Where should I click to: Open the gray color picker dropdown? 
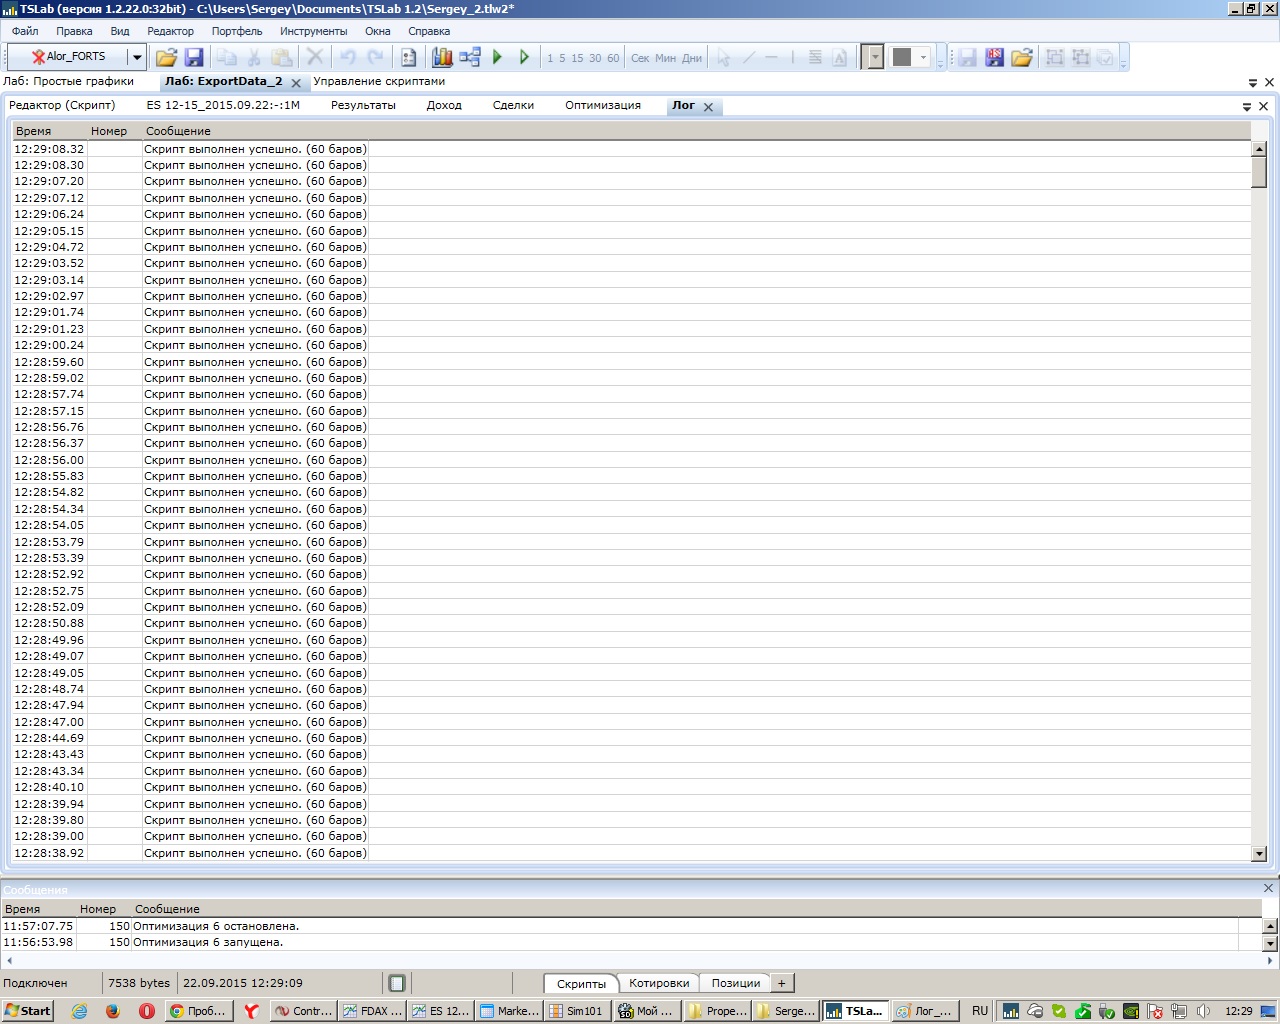click(924, 57)
